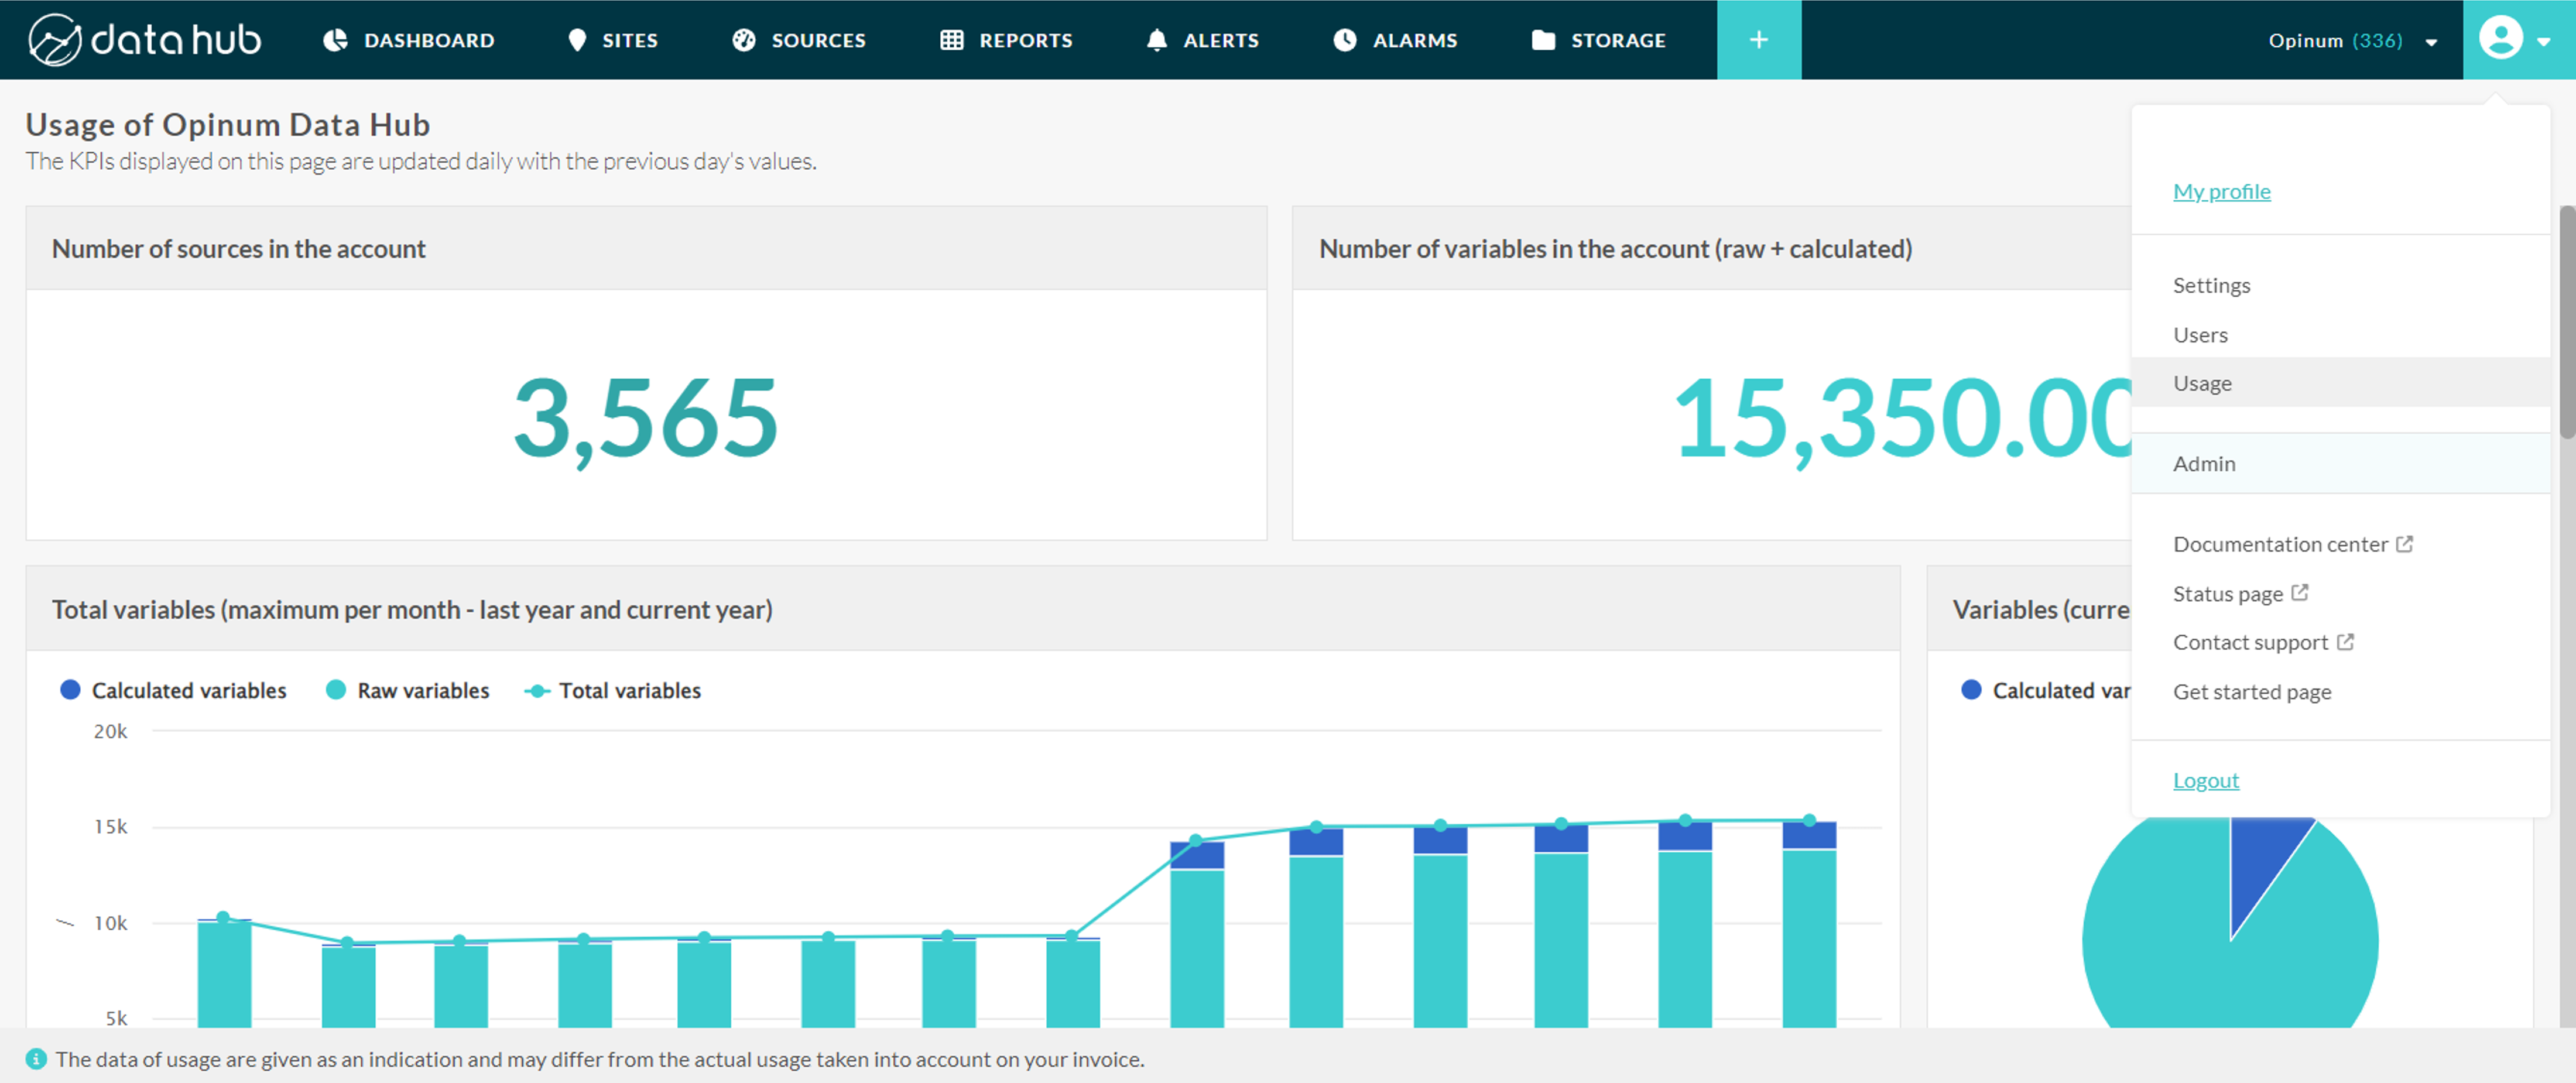2576x1083 pixels.
Task: Toggle Calculated variables legend in pie chart
Action: point(2046,690)
